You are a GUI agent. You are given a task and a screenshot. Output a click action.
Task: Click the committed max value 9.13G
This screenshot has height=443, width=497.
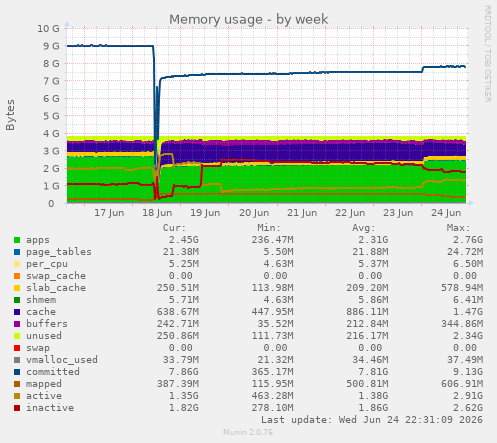coord(468,372)
